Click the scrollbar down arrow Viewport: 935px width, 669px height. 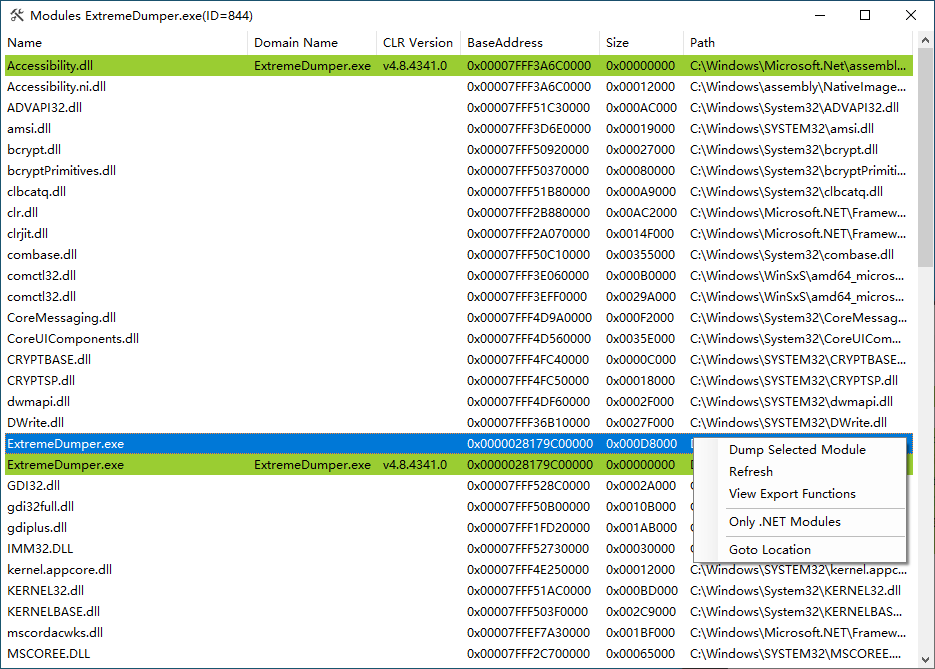coord(925,660)
